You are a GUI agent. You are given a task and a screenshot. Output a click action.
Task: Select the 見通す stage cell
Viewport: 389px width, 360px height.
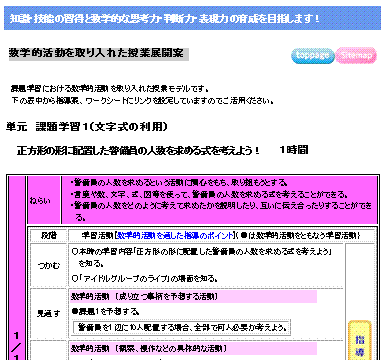click(x=49, y=314)
